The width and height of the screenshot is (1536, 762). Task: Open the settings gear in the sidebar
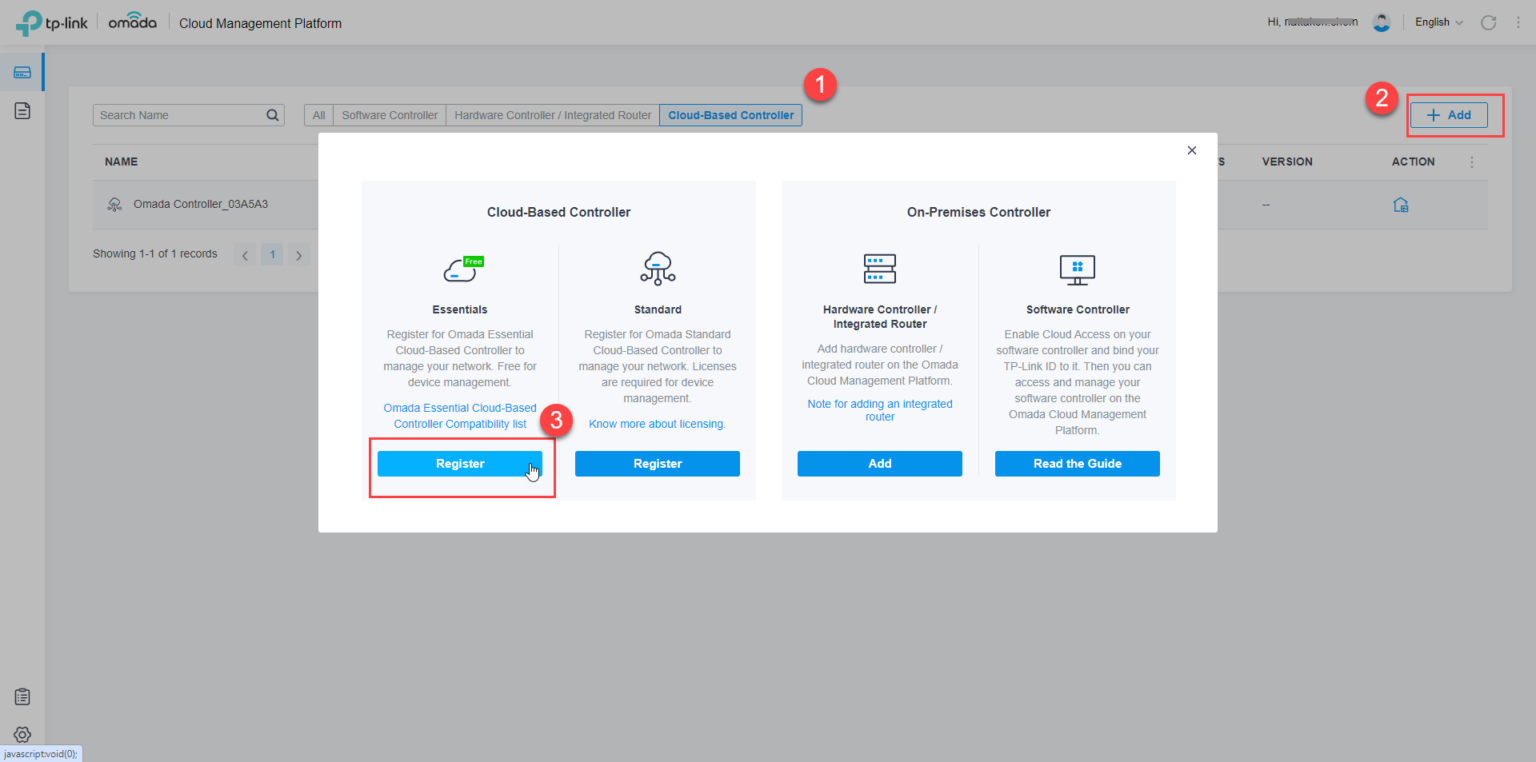pyautogui.click(x=22, y=735)
